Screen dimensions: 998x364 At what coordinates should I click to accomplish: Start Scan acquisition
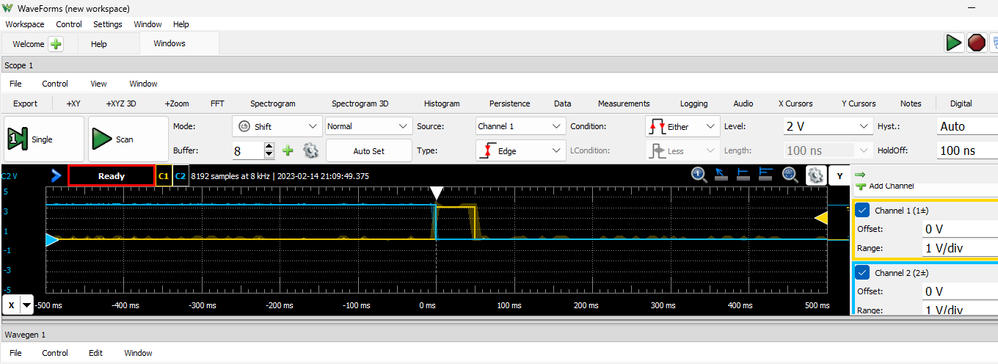(x=128, y=139)
